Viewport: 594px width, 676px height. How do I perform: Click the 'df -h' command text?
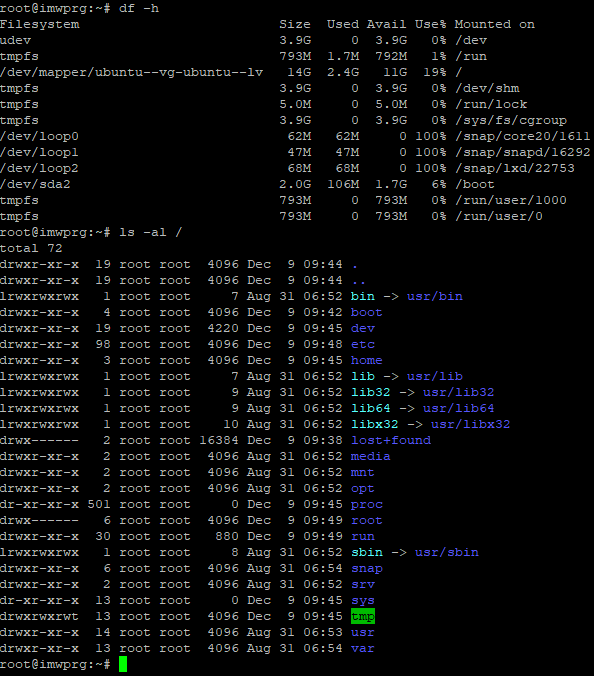139,8
